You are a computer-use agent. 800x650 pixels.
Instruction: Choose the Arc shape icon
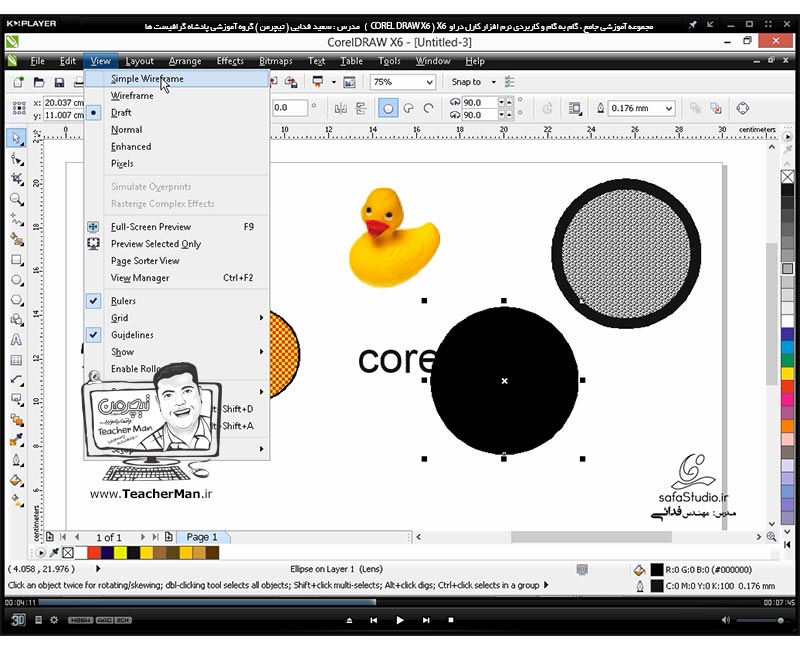(429, 108)
